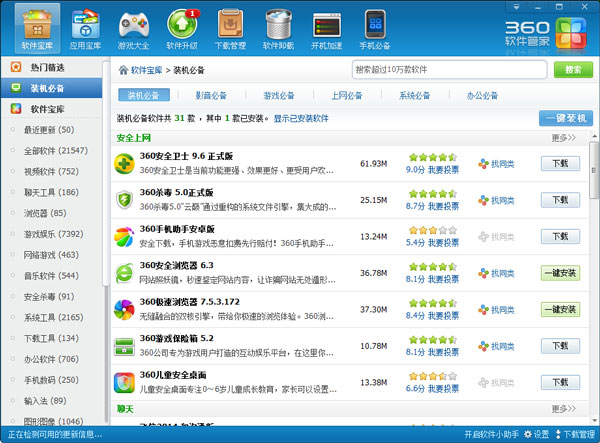Image resolution: width=600 pixels, height=443 pixels.
Task: Expand 更多>> for 安全上网 section
Action: (x=563, y=138)
